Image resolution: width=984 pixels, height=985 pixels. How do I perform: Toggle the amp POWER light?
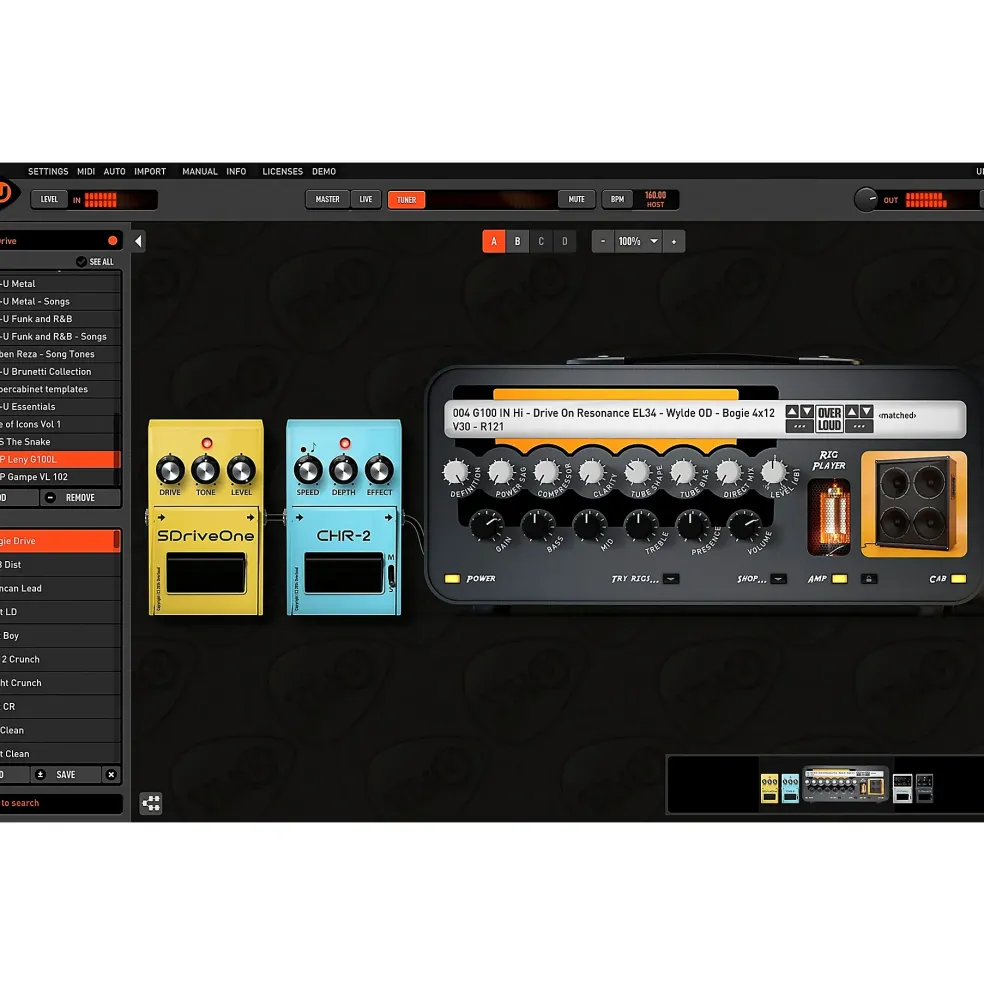pos(452,579)
